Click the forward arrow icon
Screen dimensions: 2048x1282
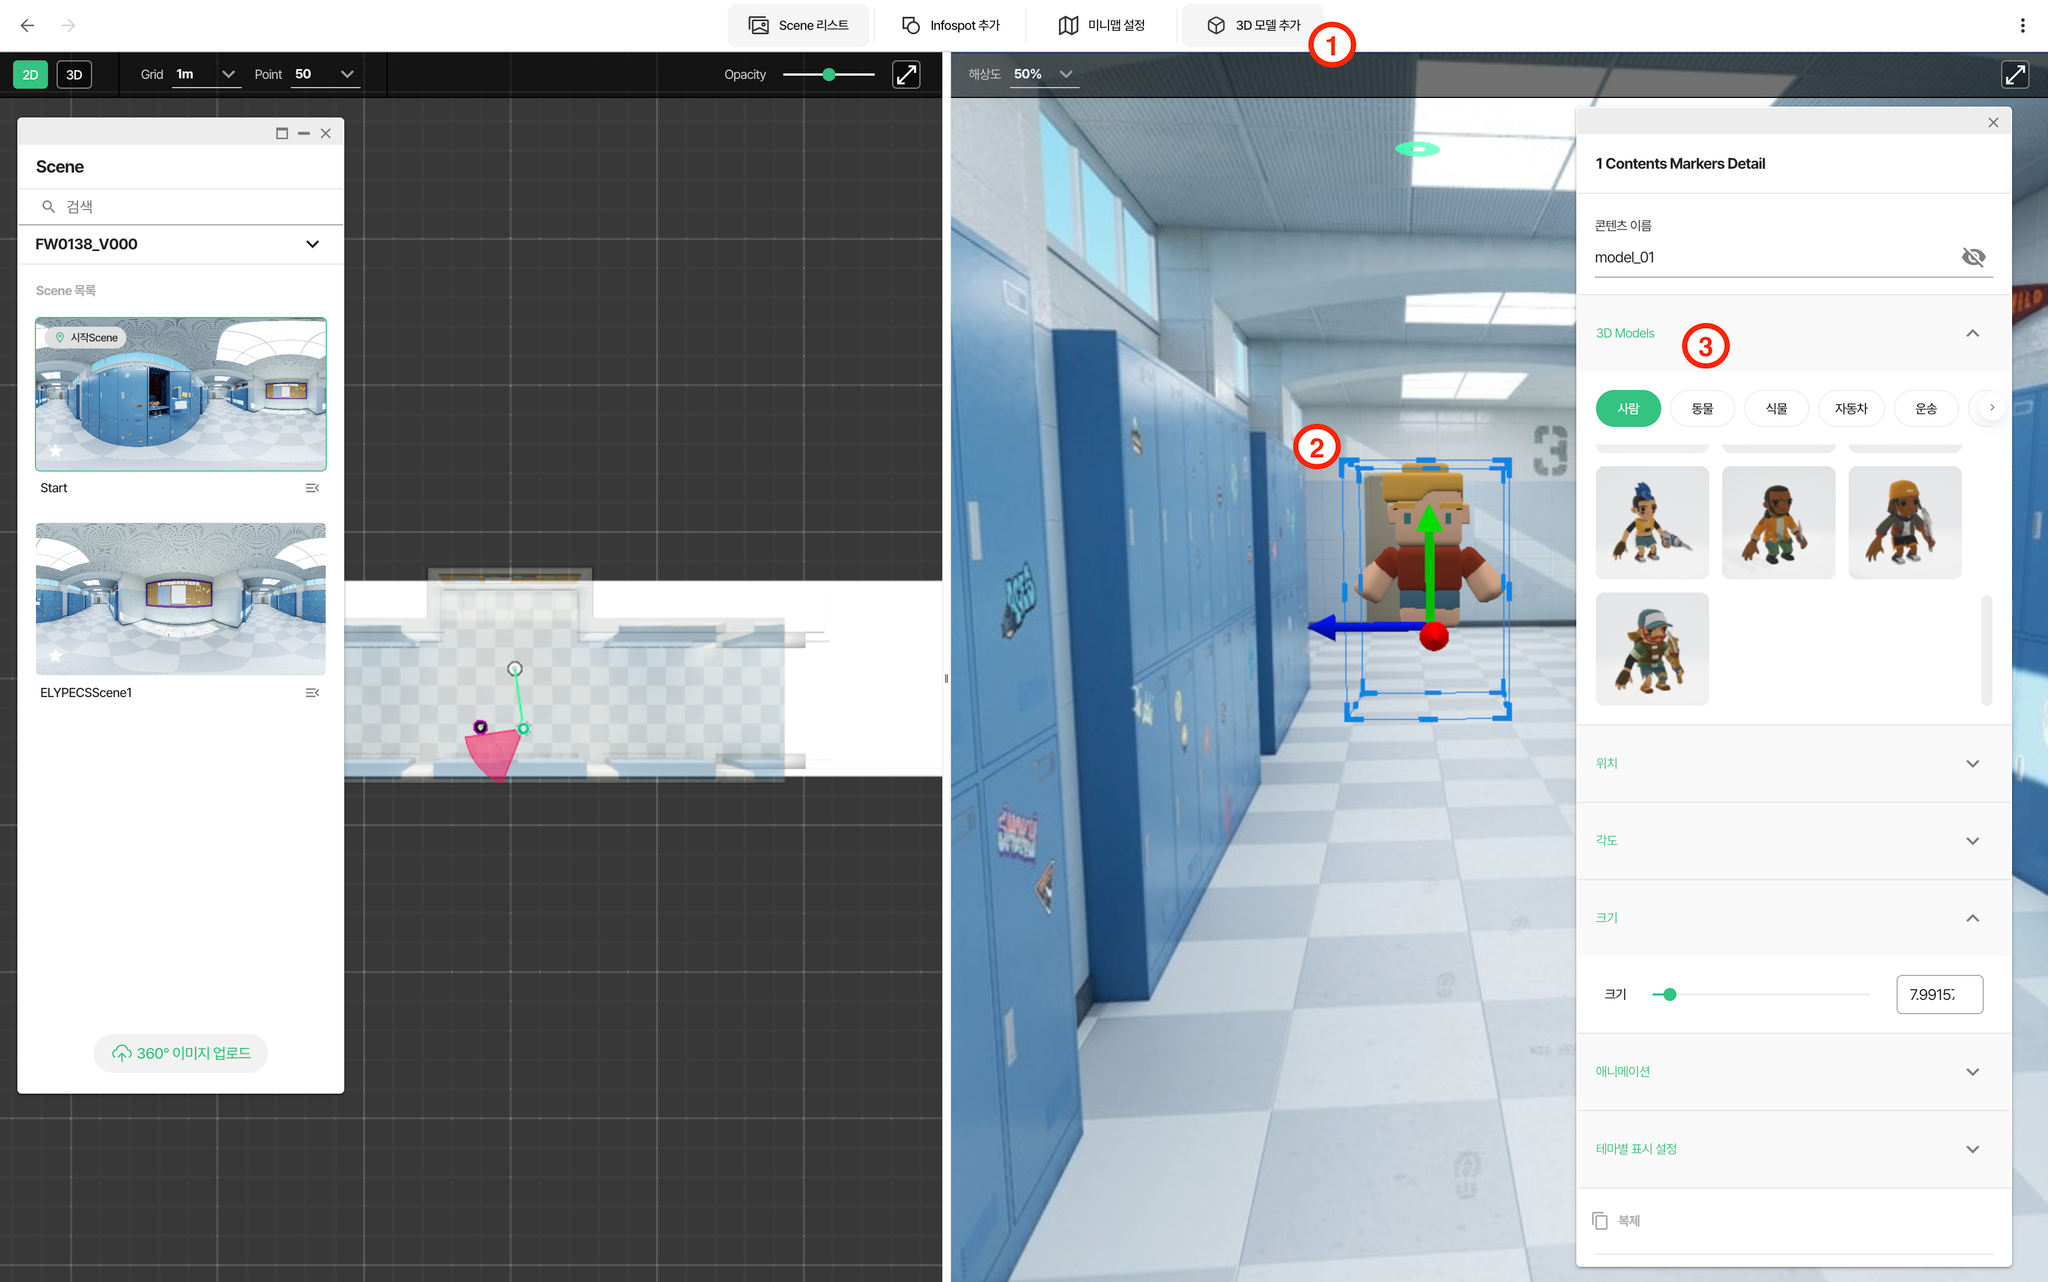coord(68,25)
